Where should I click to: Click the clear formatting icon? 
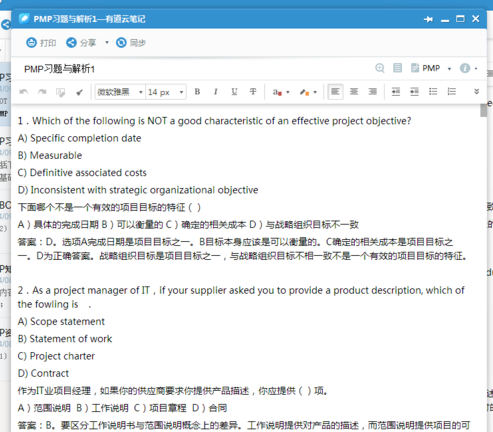pos(61,92)
